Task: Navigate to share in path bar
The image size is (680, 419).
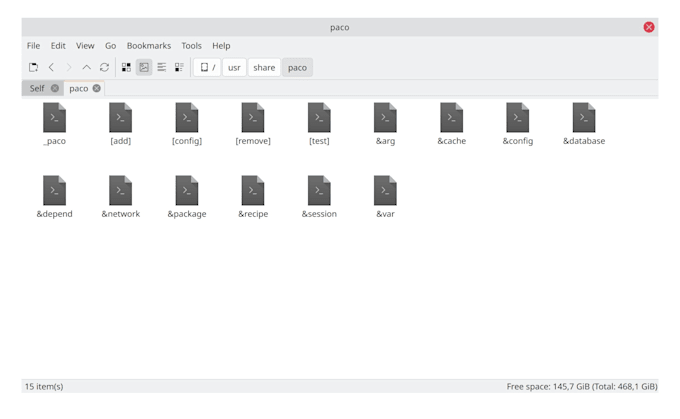Action: click(x=264, y=67)
